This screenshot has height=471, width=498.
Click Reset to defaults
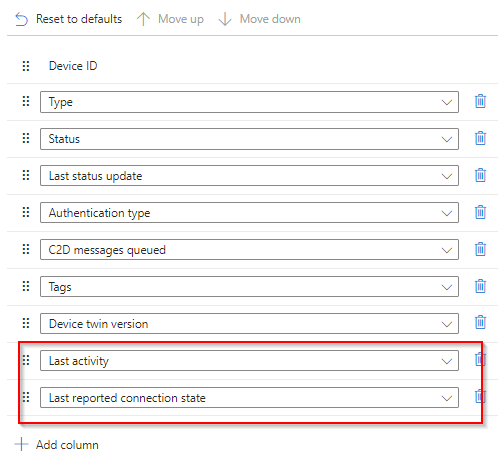click(69, 19)
